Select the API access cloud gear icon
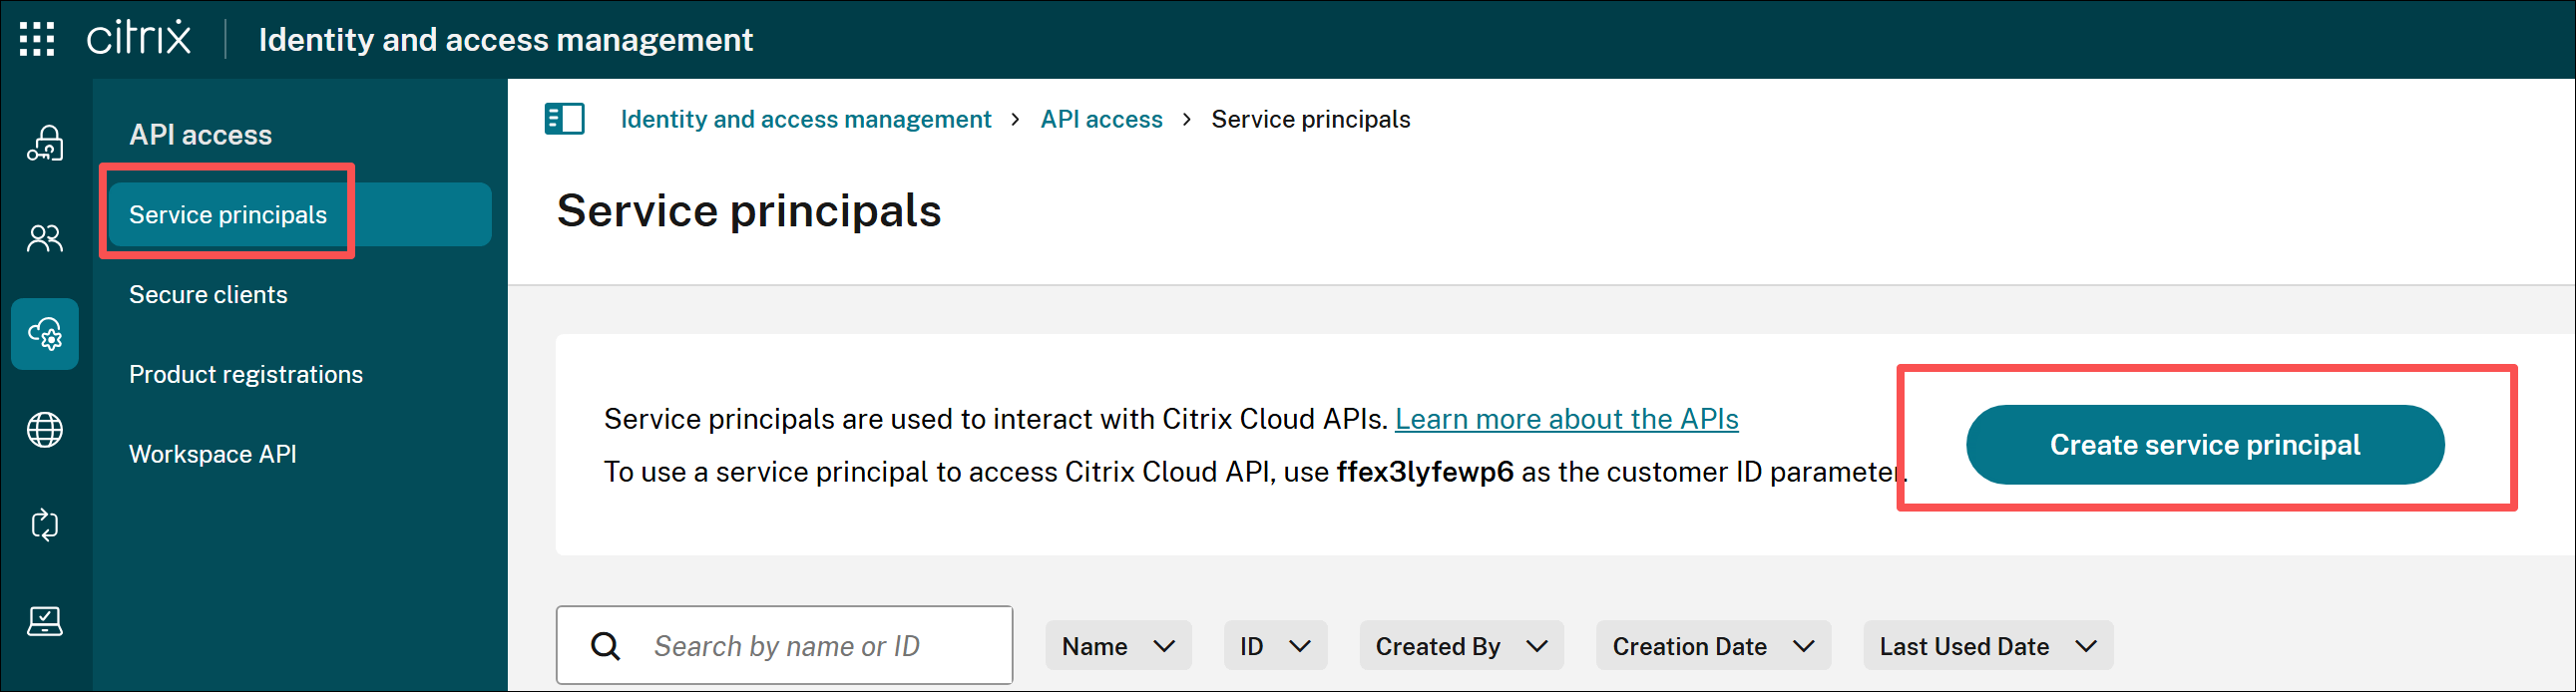2576x692 pixels. tap(45, 334)
